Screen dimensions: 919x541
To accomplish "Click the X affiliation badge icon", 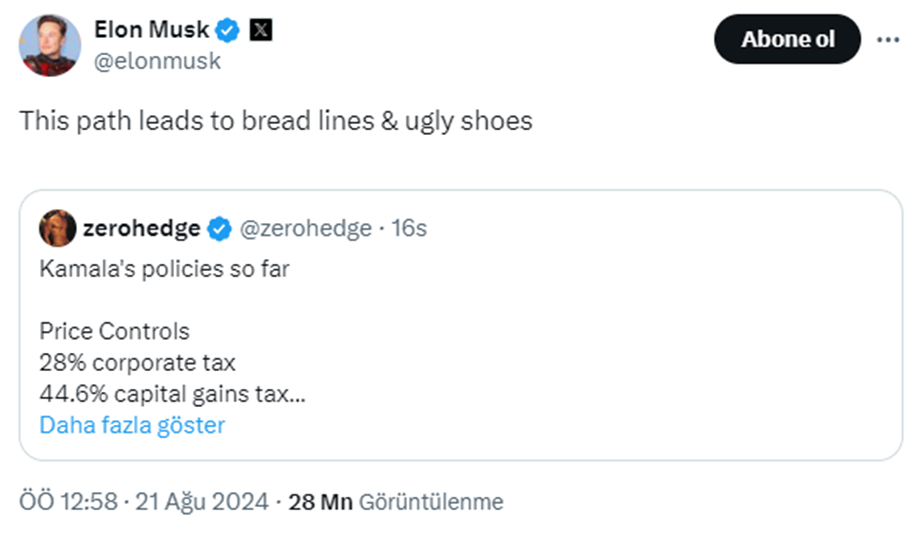I will [260, 31].
